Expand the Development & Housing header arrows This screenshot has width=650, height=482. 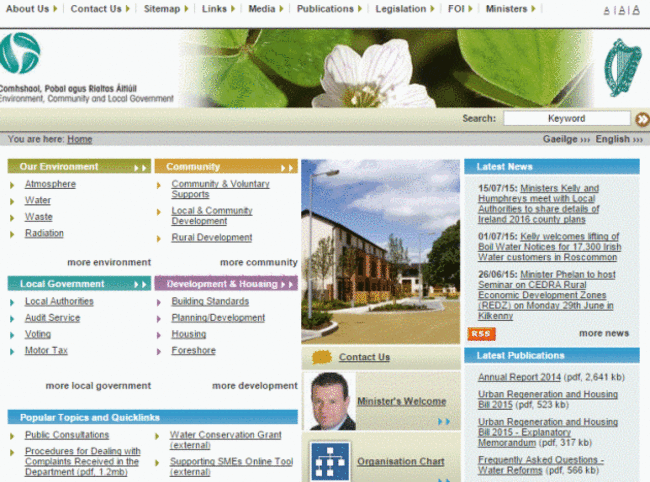[x=288, y=284]
